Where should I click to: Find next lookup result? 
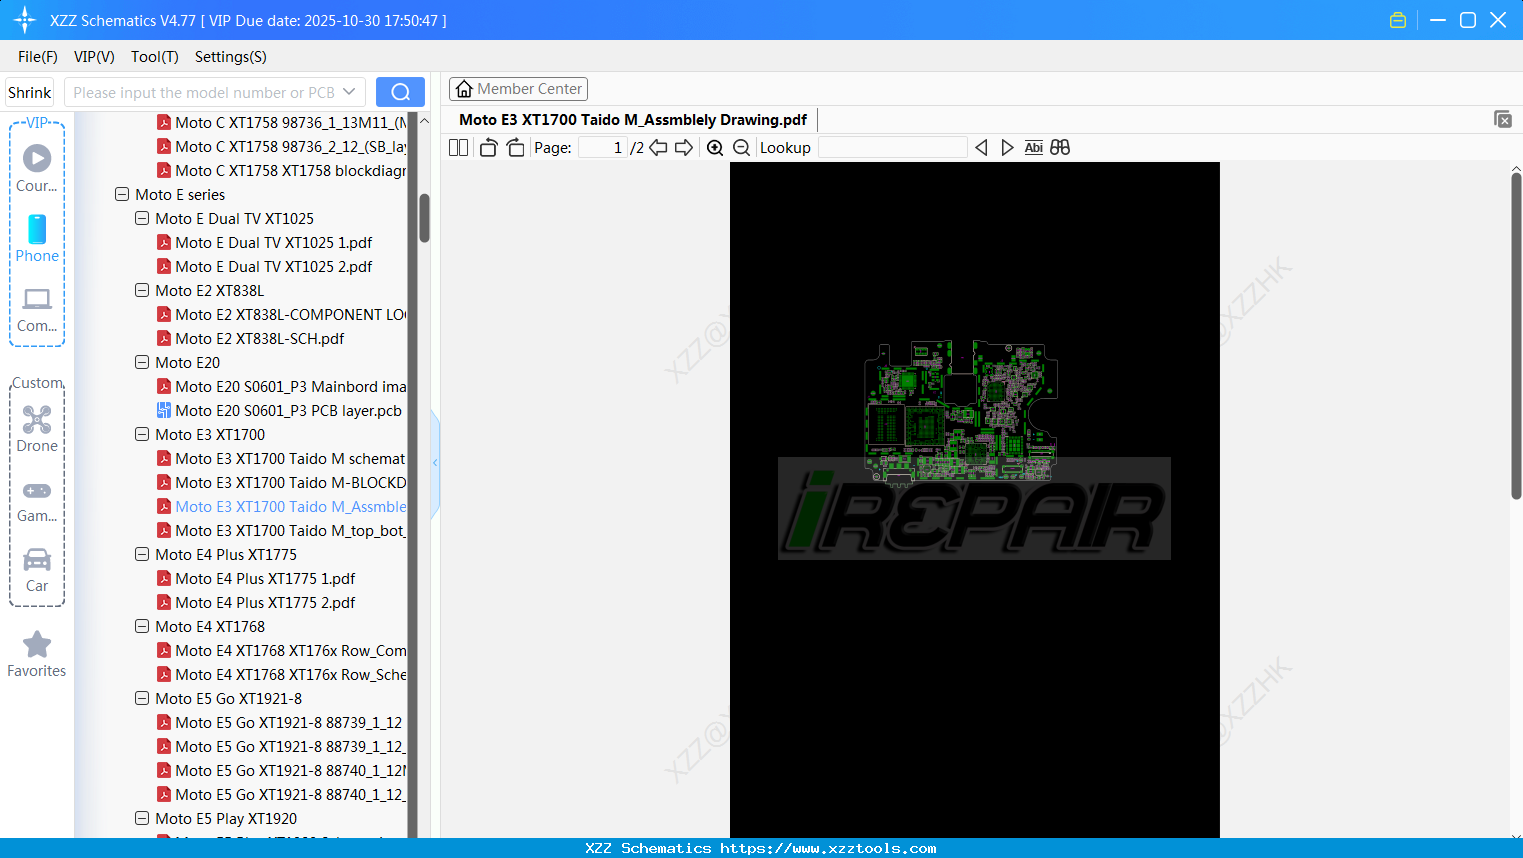[1007, 147]
